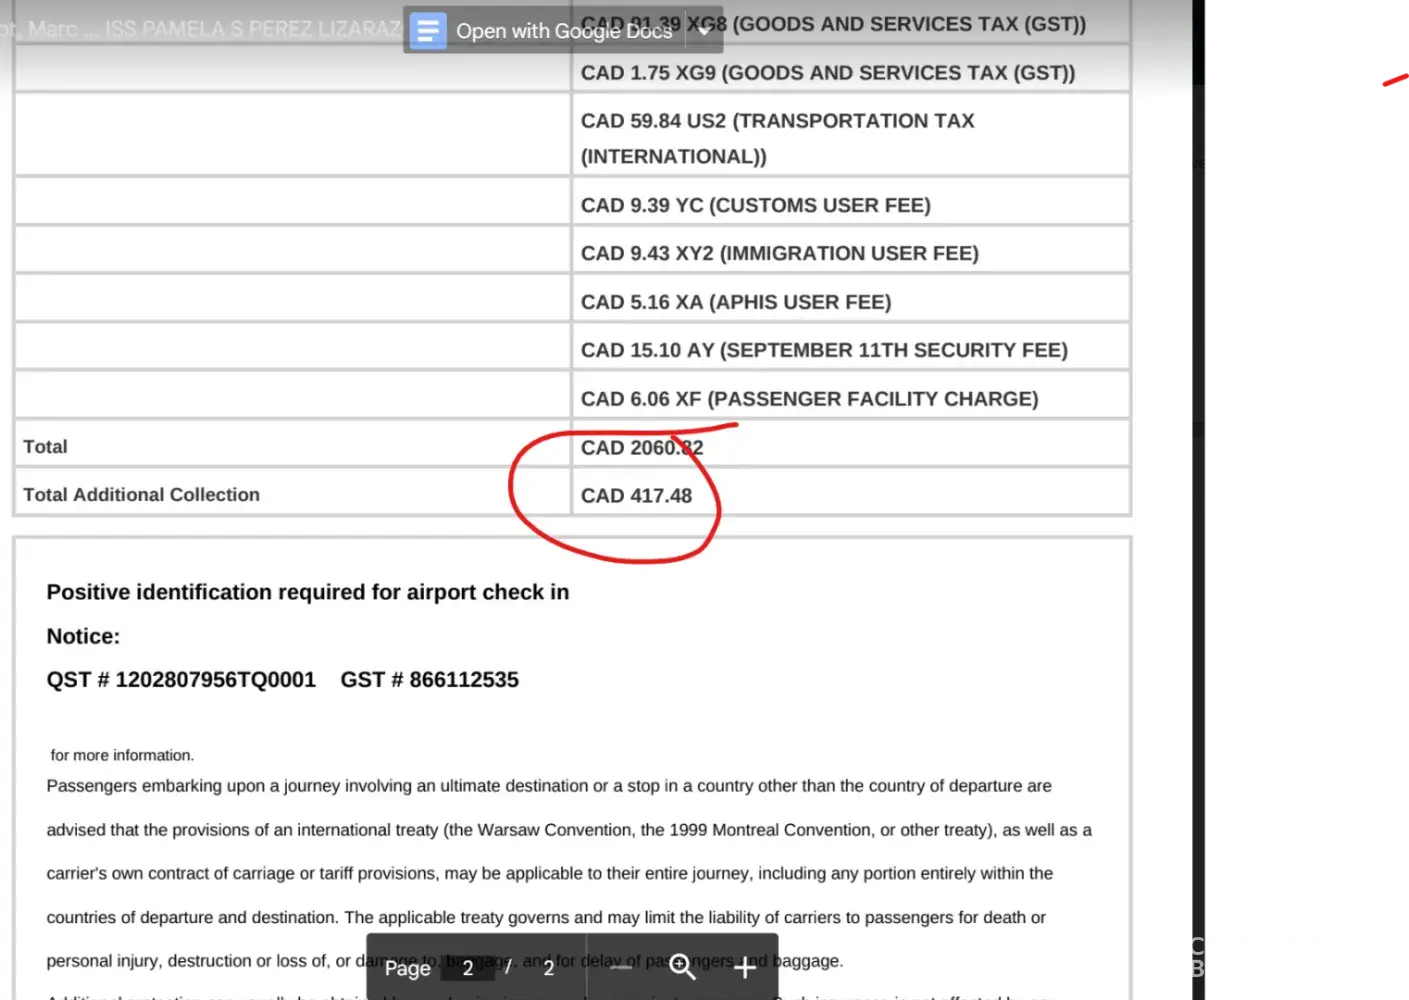Click the GST # 866112535 text

pyautogui.click(x=429, y=680)
